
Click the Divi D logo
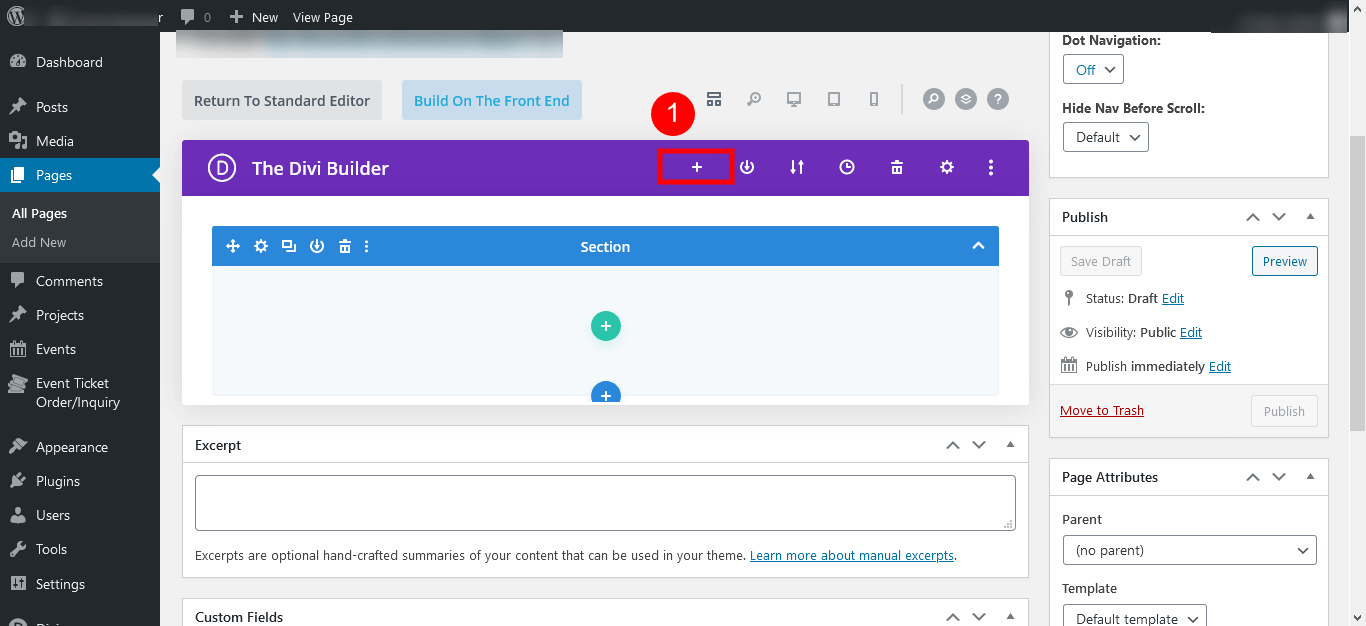coord(221,168)
